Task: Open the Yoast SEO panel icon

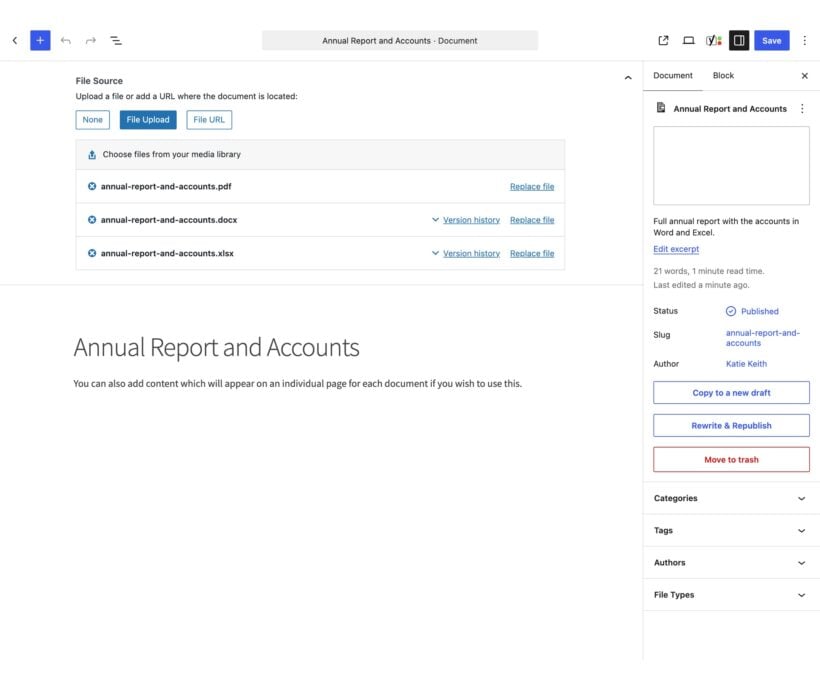Action: (x=713, y=40)
